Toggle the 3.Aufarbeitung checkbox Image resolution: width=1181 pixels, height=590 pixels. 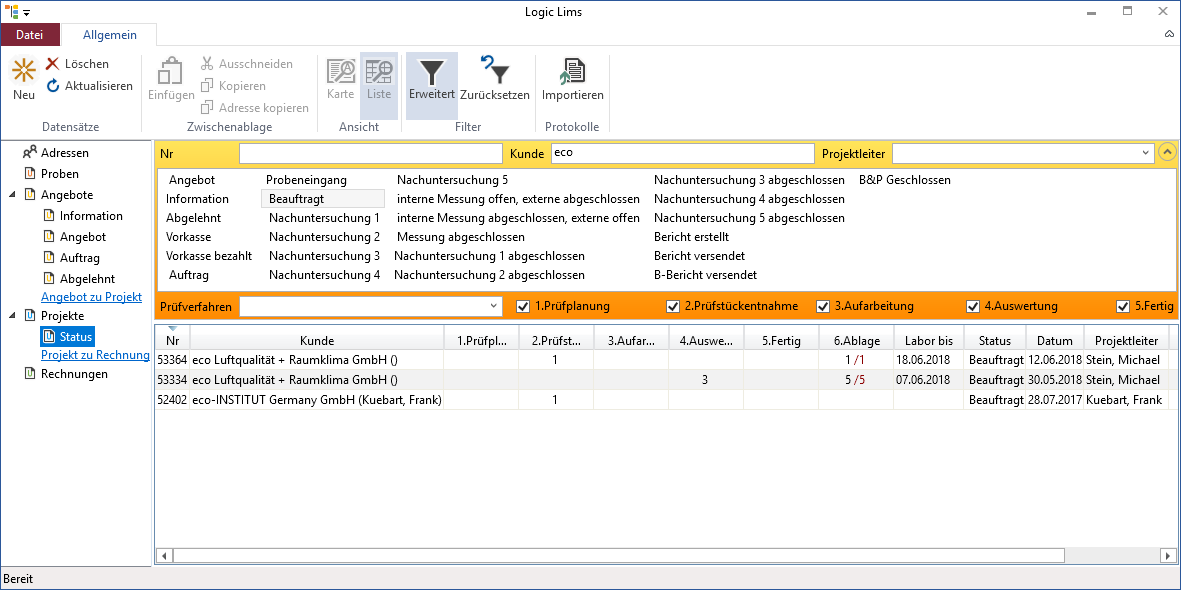[823, 306]
